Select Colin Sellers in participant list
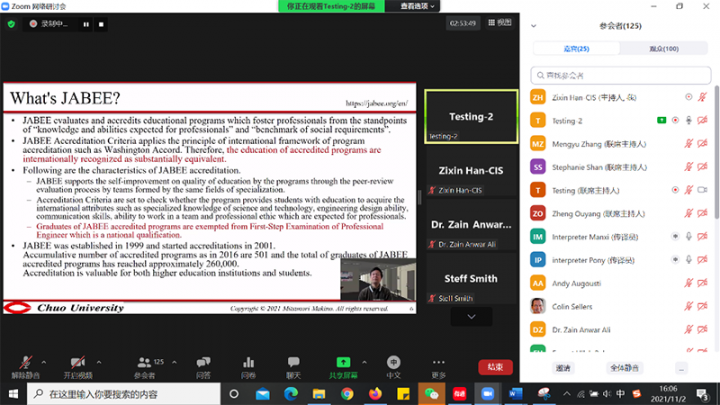This screenshot has width=720, height=405. [619, 306]
